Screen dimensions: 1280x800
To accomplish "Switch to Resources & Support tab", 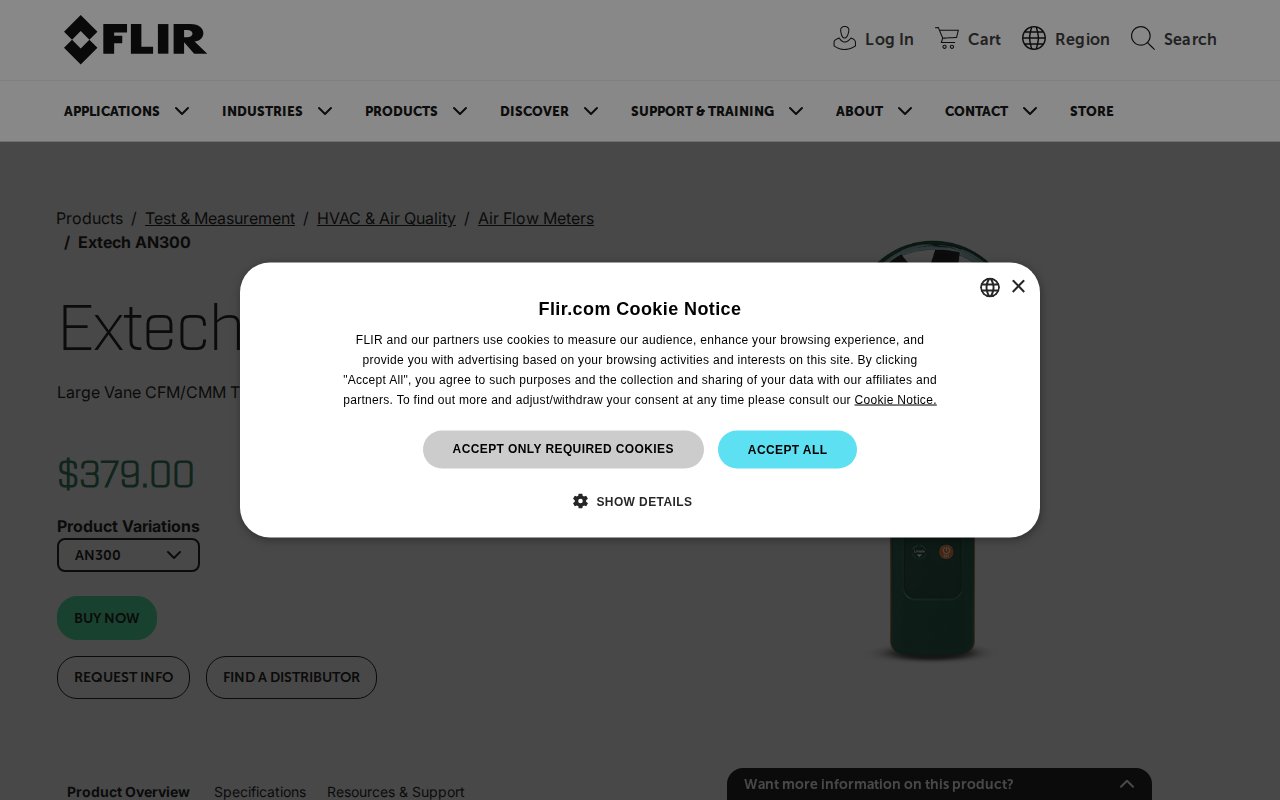I will (x=396, y=791).
